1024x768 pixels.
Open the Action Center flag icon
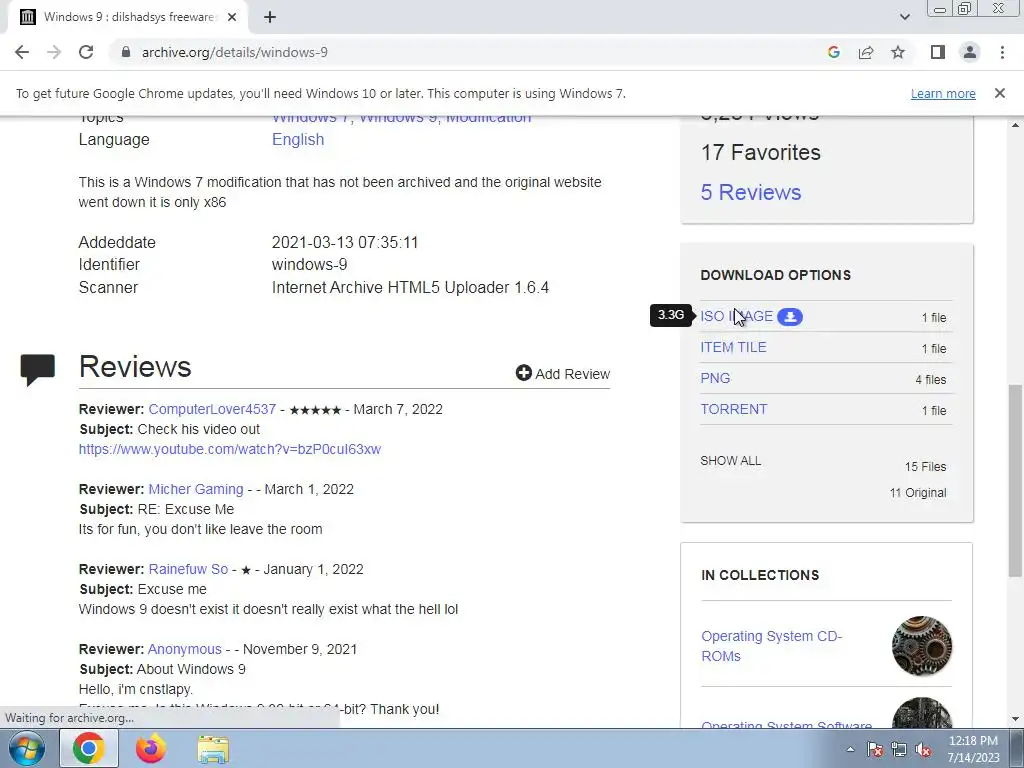pyautogui.click(x=875, y=749)
